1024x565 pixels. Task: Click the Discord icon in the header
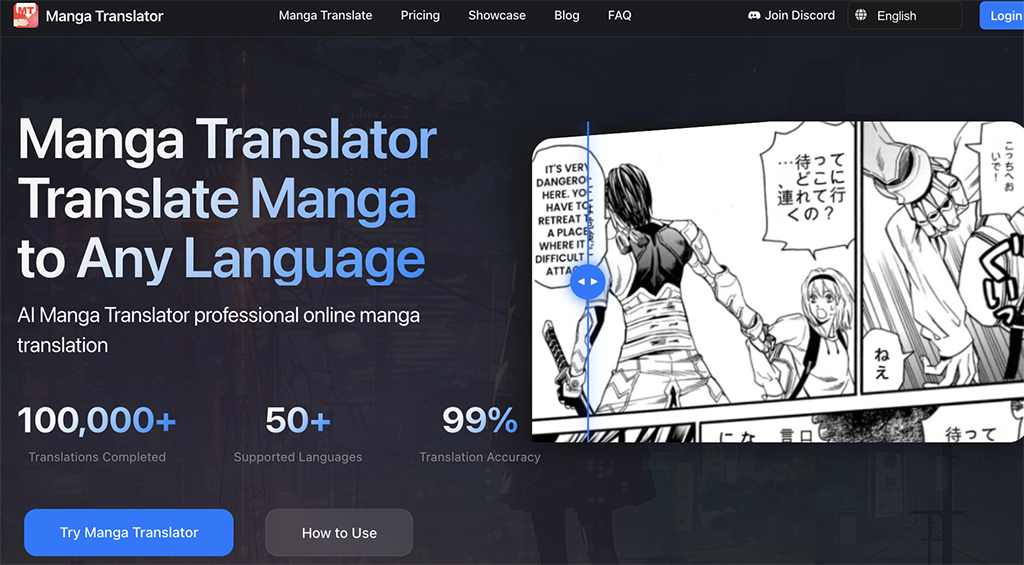(754, 15)
